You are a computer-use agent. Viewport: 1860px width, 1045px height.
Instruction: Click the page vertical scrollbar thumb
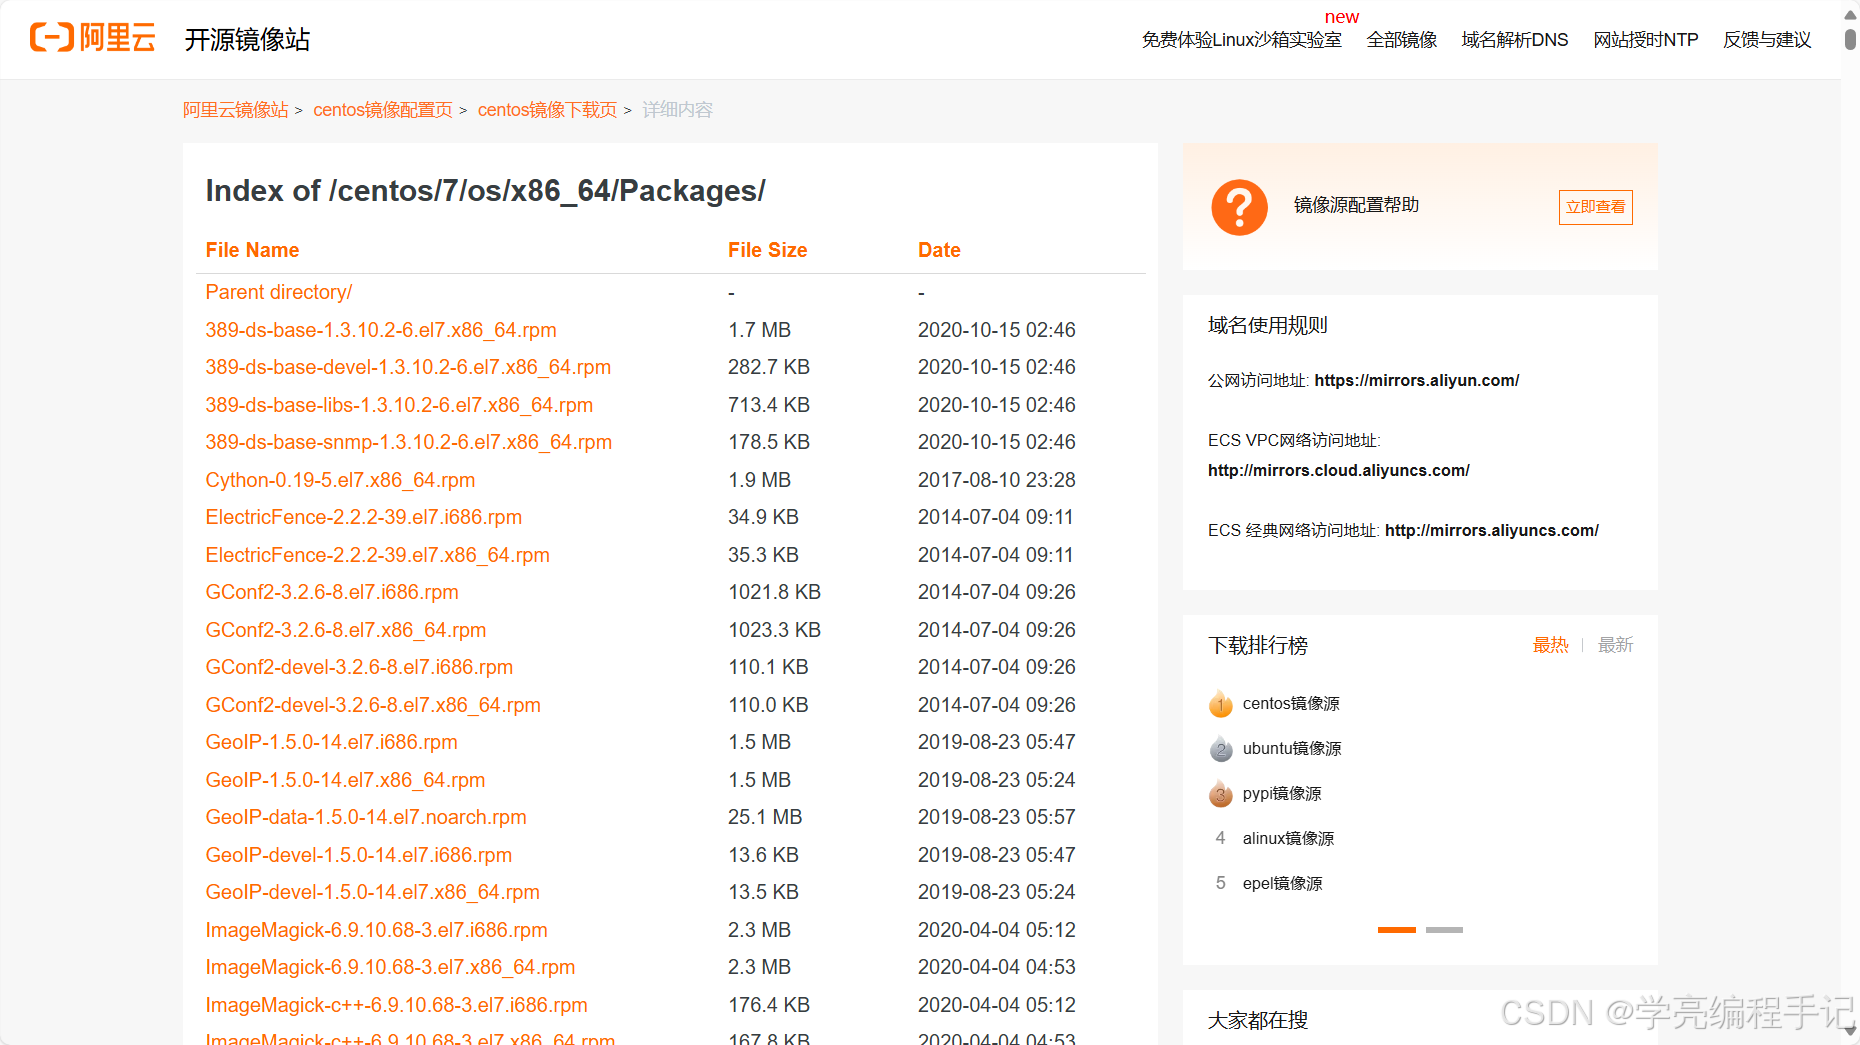pos(1850,39)
